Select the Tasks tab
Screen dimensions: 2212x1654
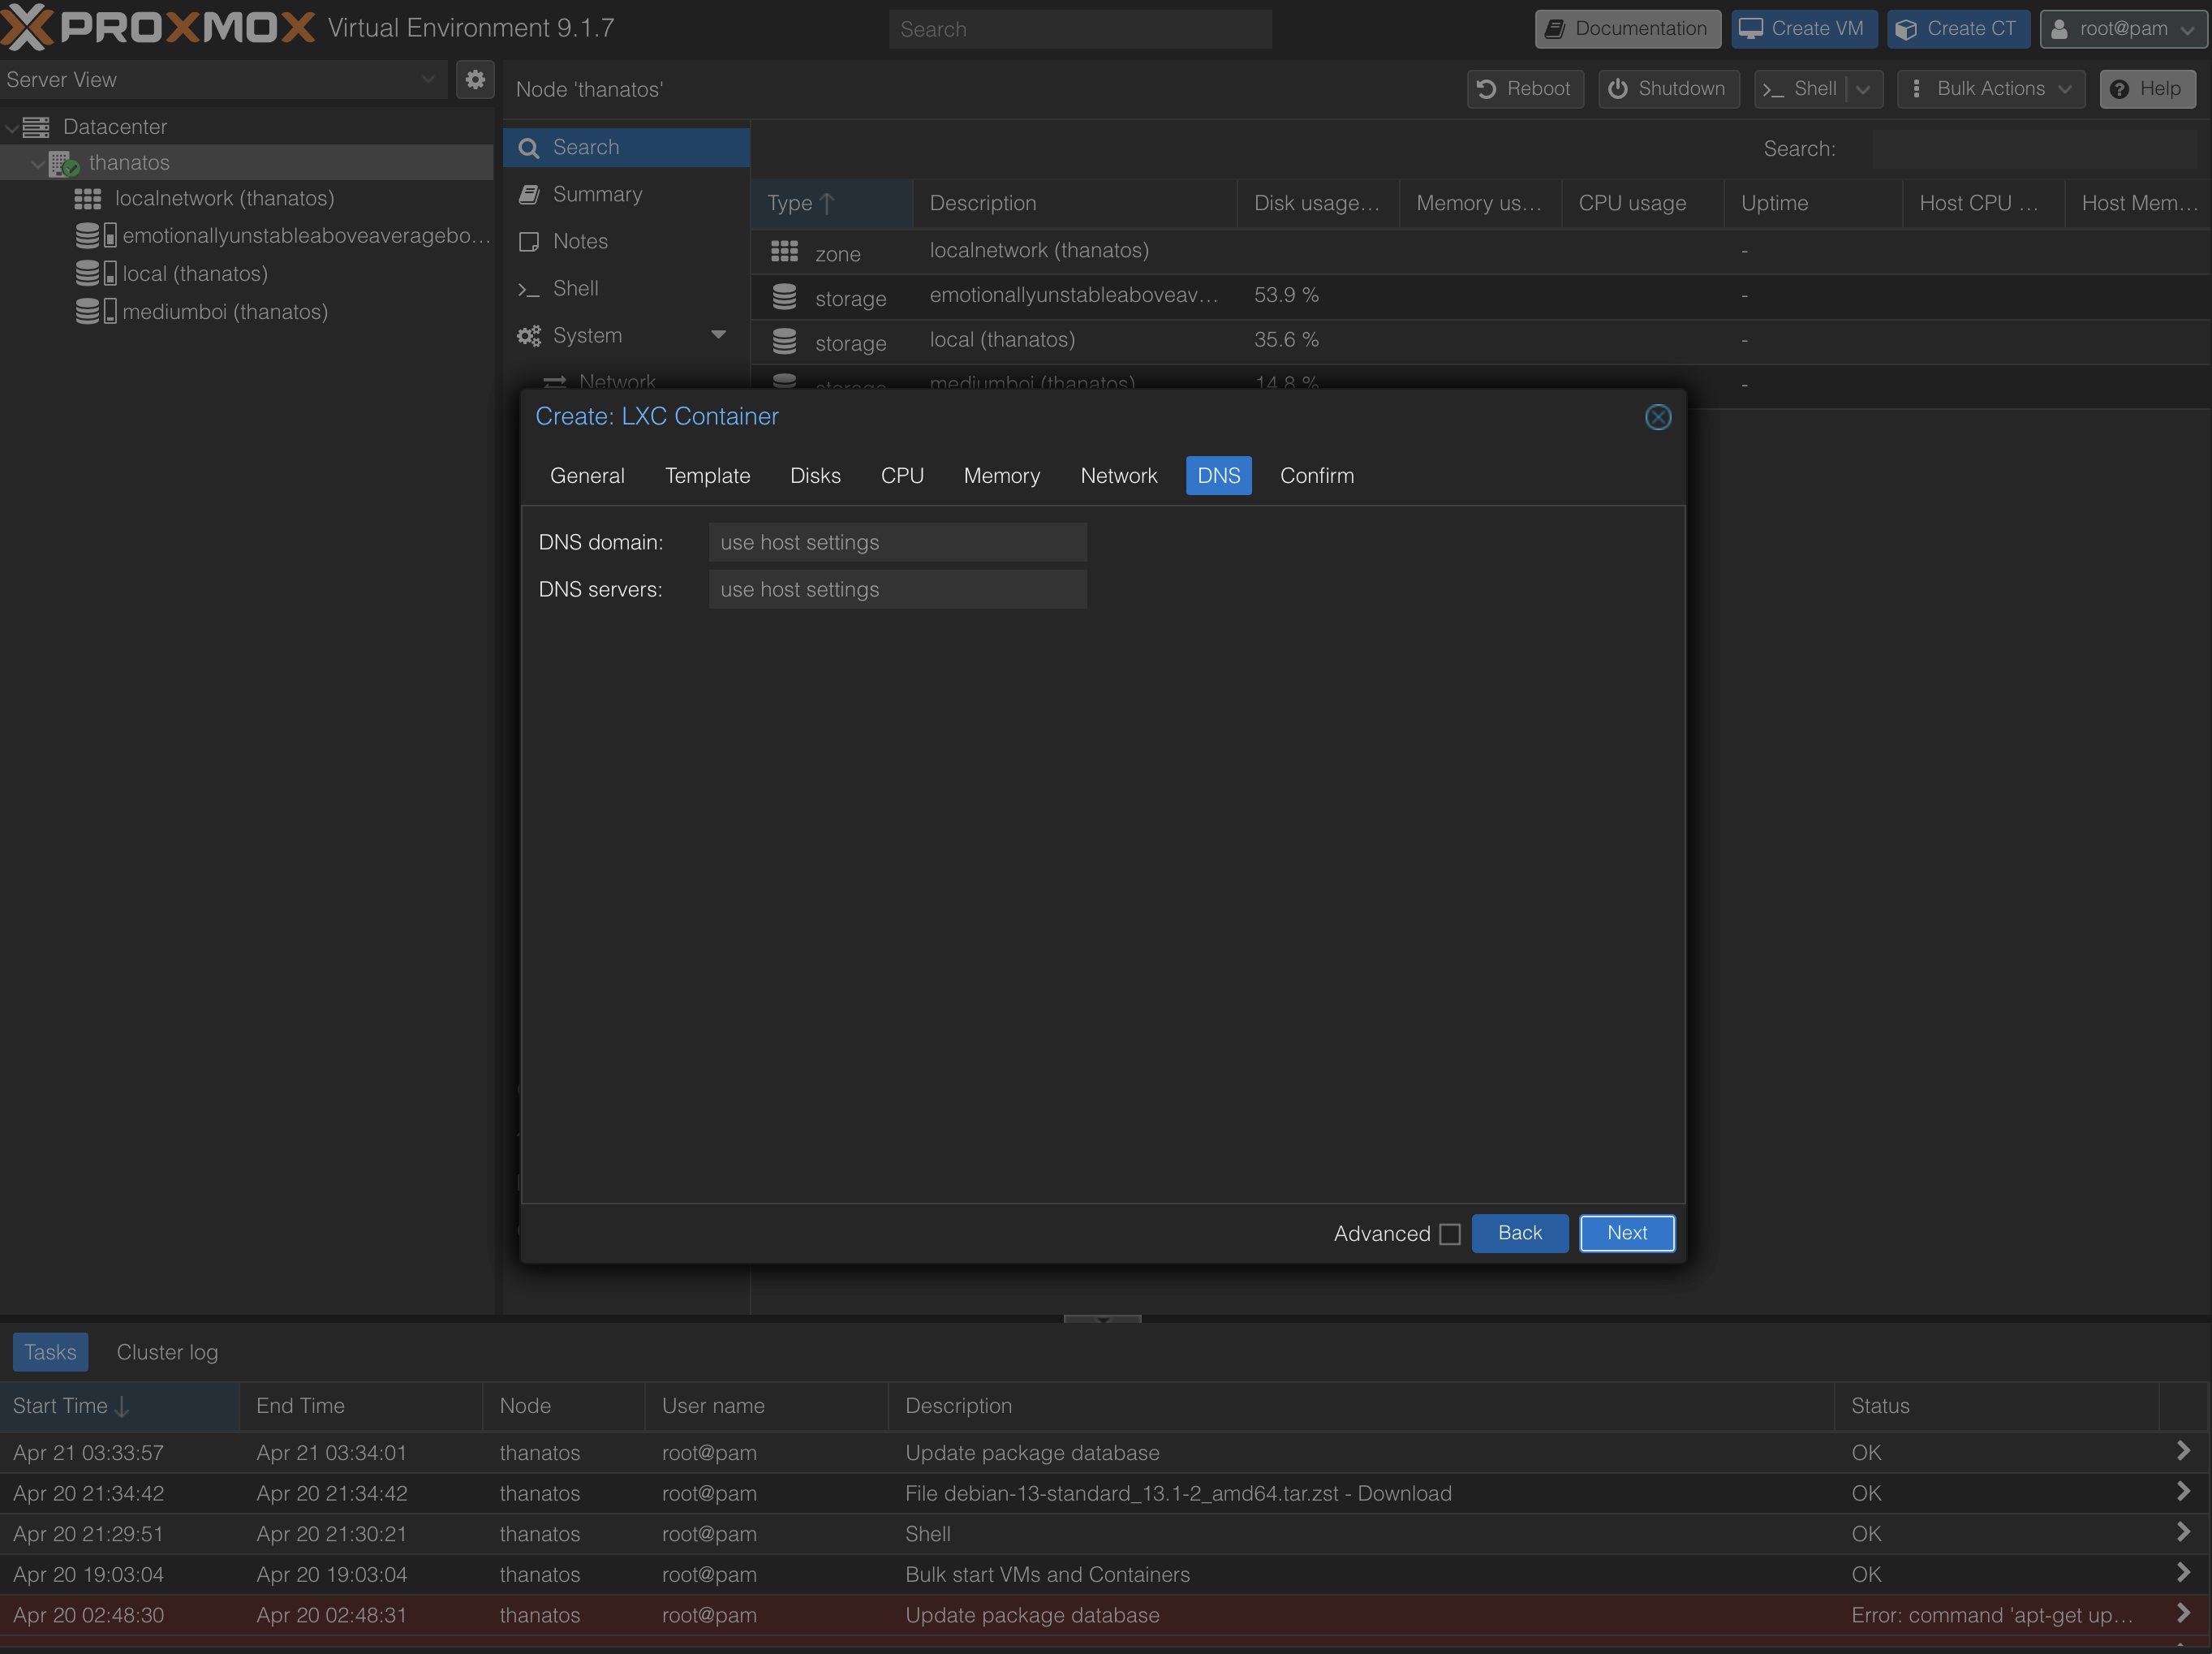click(x=50, y=1353)
